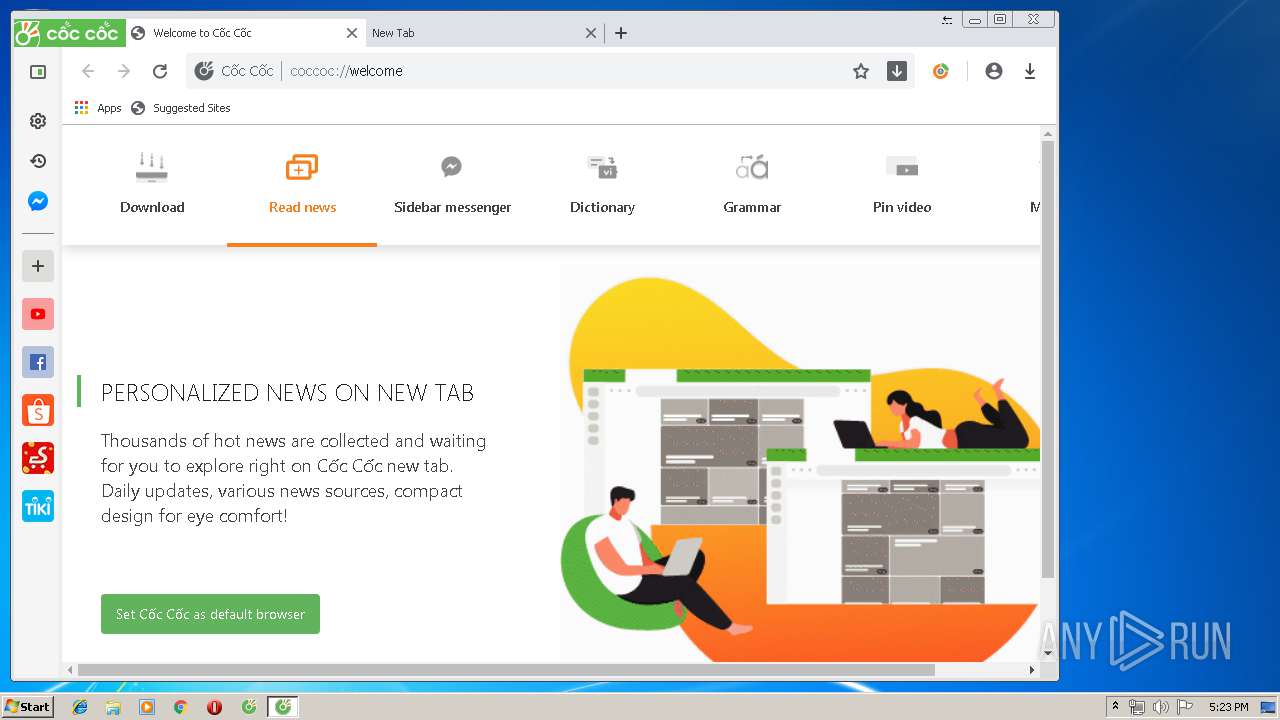Show hidden system tray icons

pyautogui.click(x=1115, y=707)
